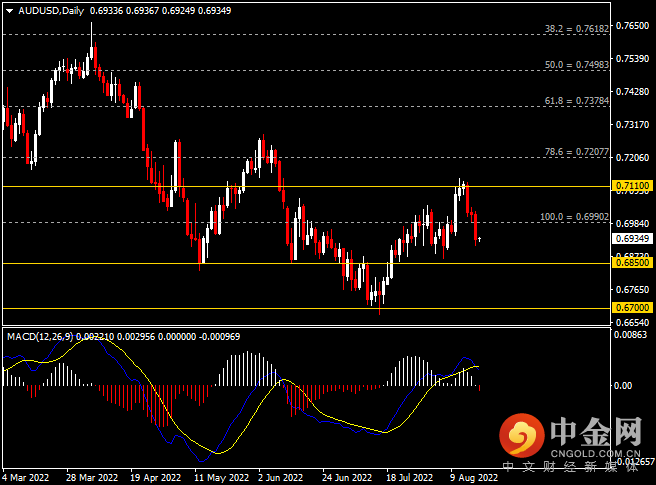The height and width of the screenshot is (485, 656).
Task: Click the 9 Aug 2022 date label
Action: 474,477
